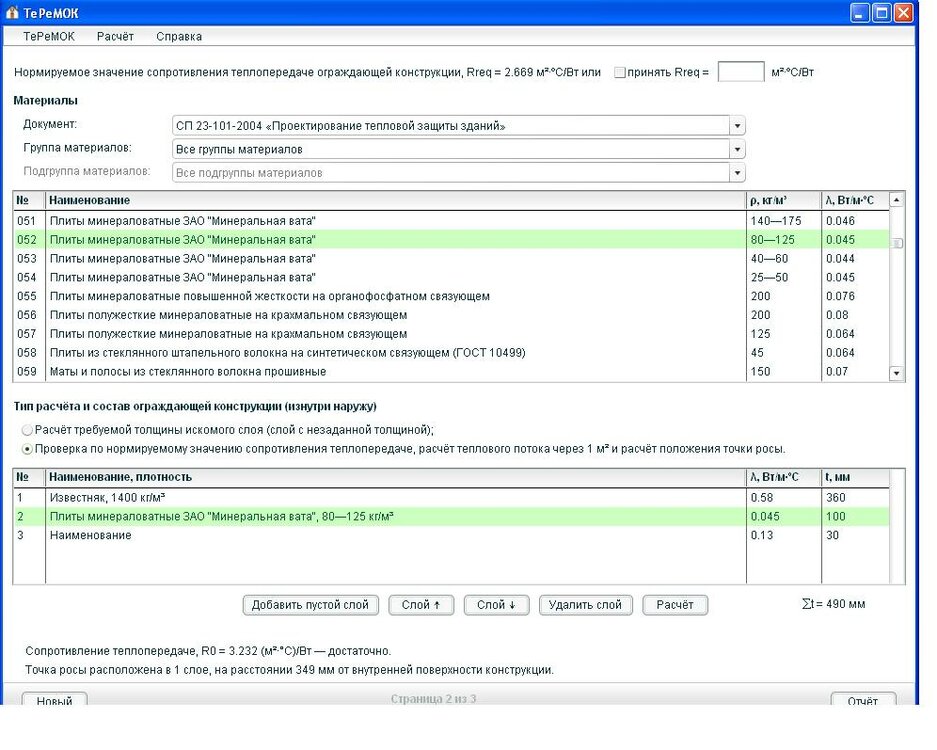Open the Справка menu
This screenshot has width=937, height=750.
179,37
